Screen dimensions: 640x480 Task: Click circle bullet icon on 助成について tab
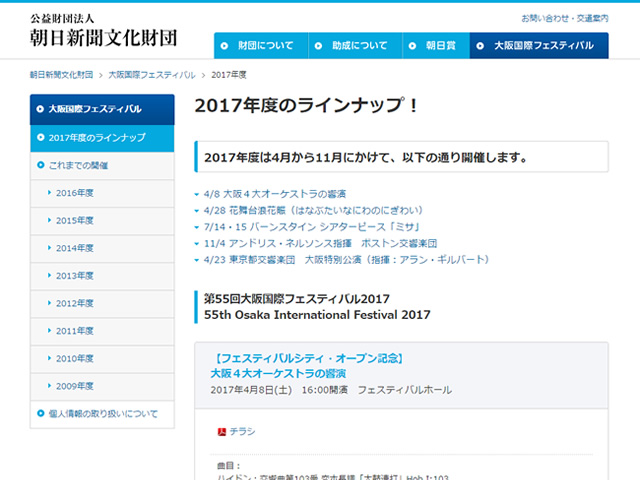tap(318, 46)
